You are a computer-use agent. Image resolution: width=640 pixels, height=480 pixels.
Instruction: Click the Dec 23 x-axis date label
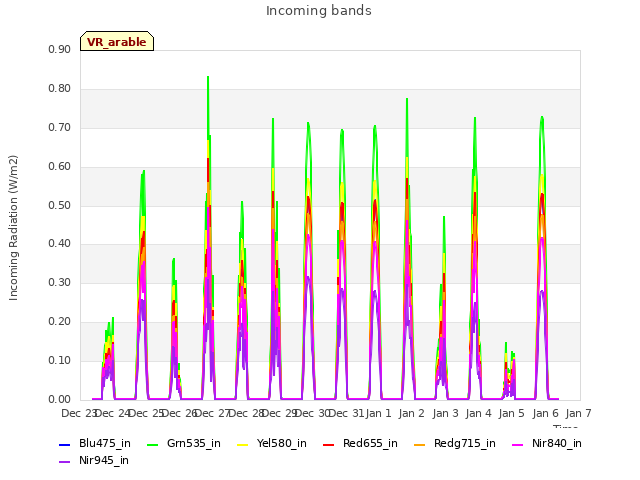pos(78,413)
